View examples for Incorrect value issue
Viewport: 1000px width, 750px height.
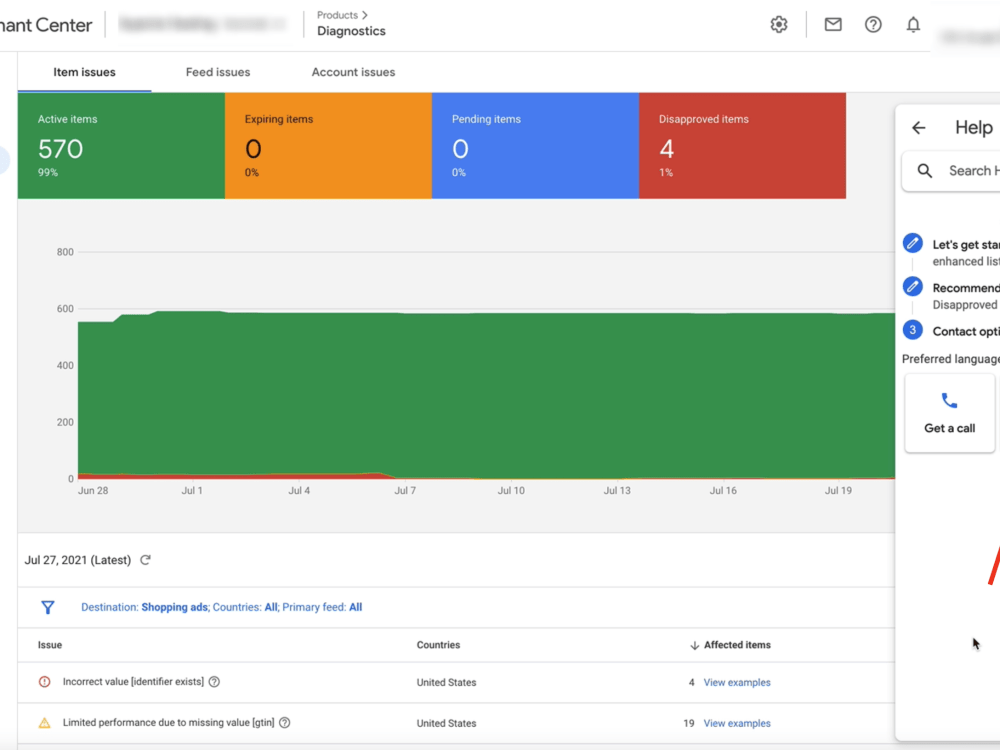[x=737, y=682]
